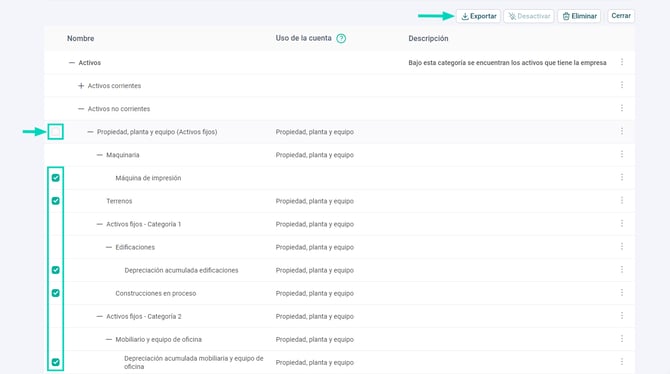Click the help icon beside Uso de la cuenta
The width and height of the screenshot is (670, 374).
click(341, 38)
